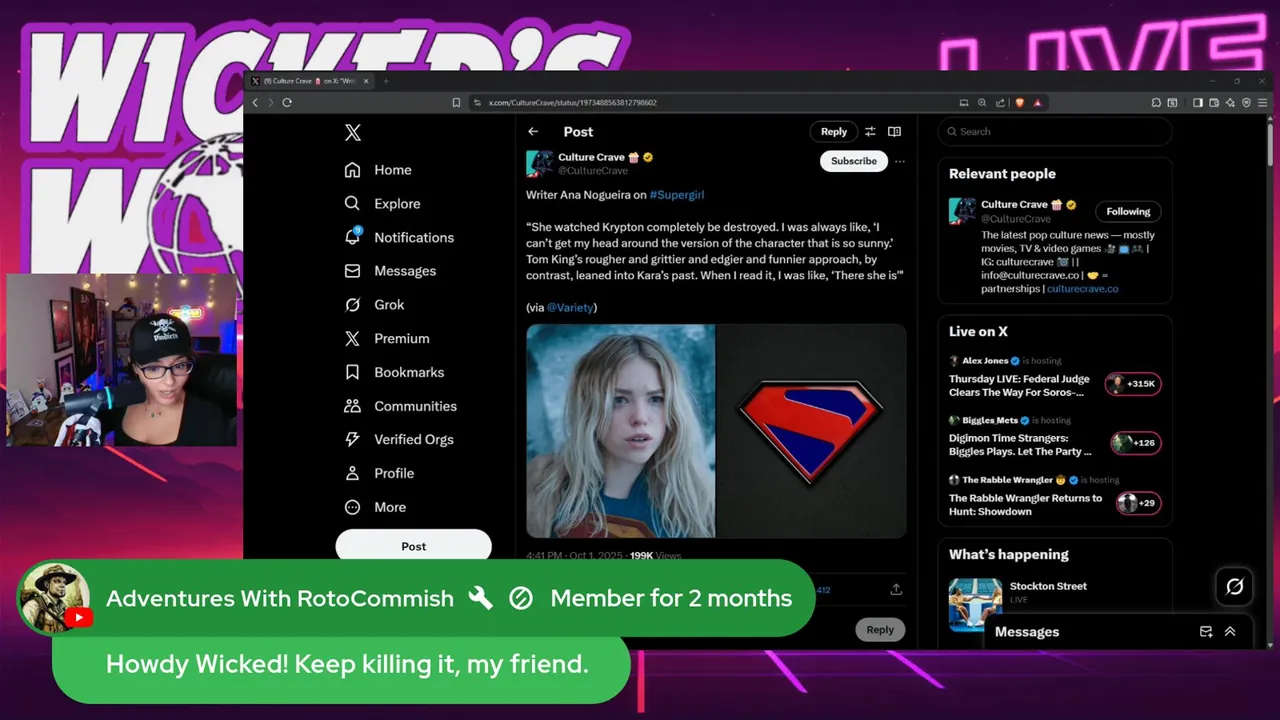This screenshot has height=720, width=1280.
Task: Click the zoom magnifier icon in the address bar
Action: [982, 102]
